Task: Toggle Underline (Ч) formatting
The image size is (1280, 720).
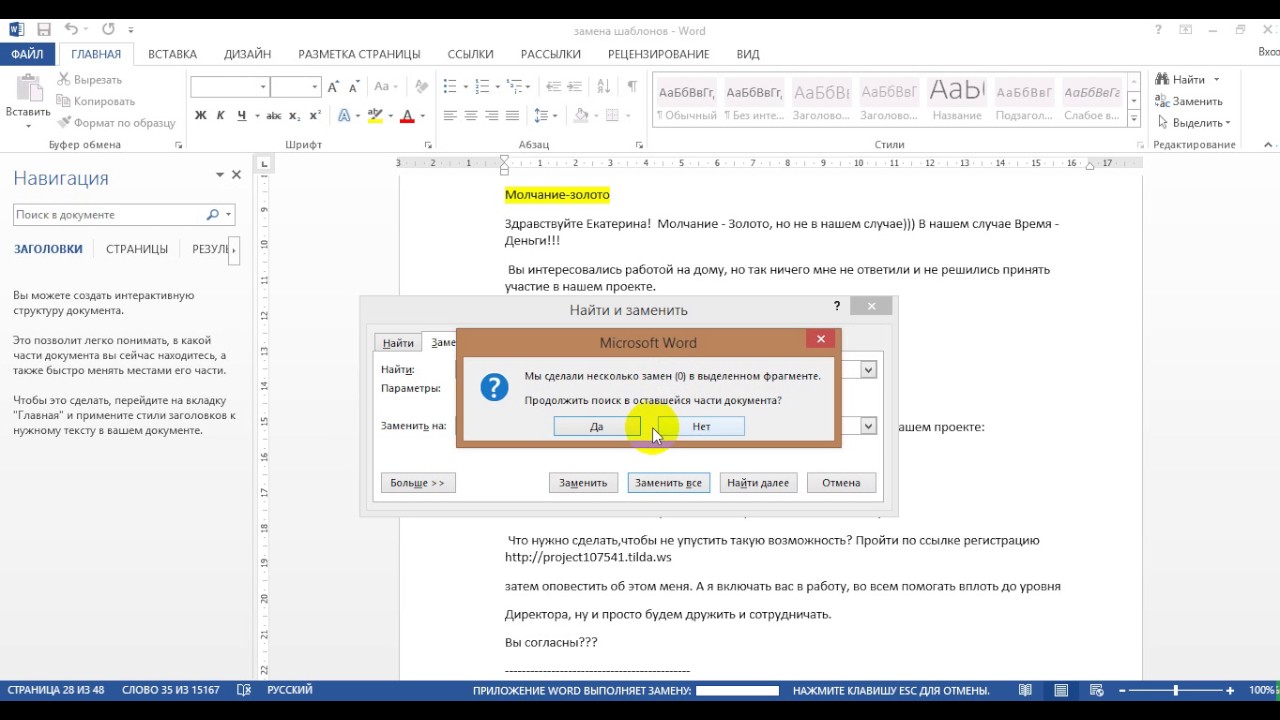Action: (242, 116)
